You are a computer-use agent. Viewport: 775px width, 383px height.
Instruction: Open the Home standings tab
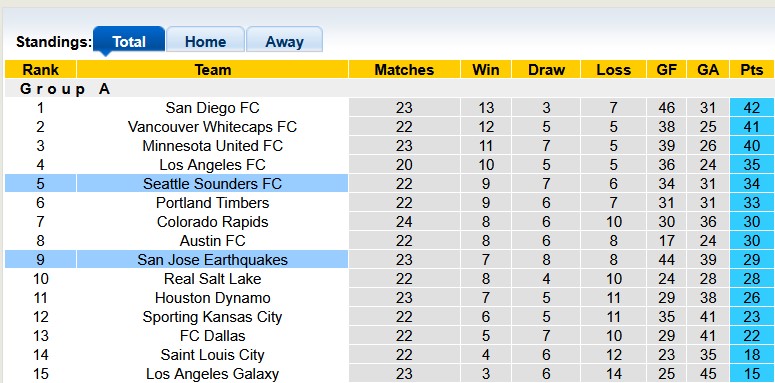(x=205, y=41)
